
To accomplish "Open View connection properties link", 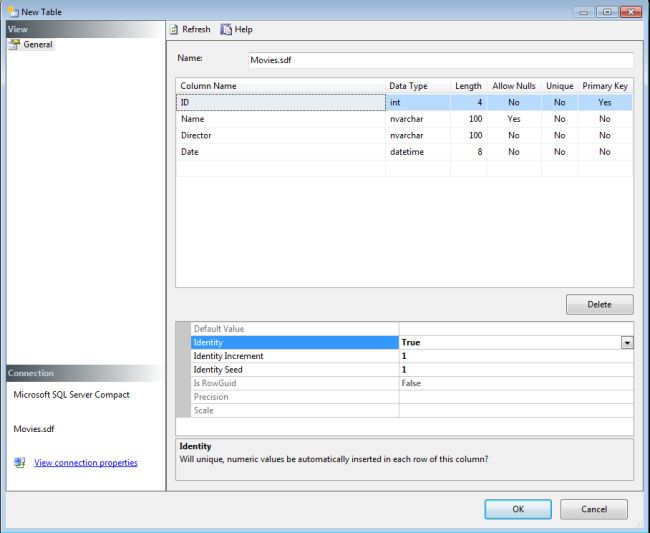I will (86, 463).
